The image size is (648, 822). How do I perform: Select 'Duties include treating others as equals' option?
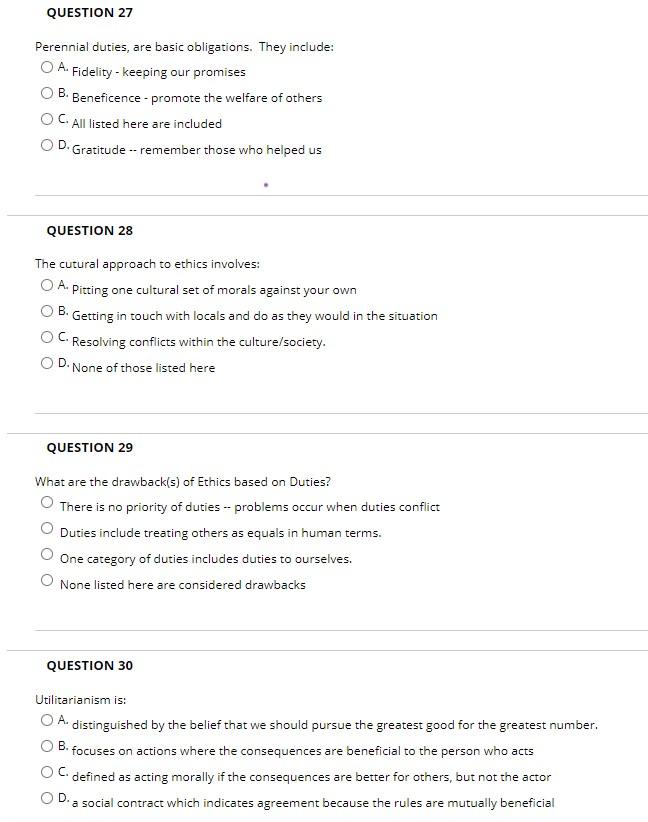[46, 527]
